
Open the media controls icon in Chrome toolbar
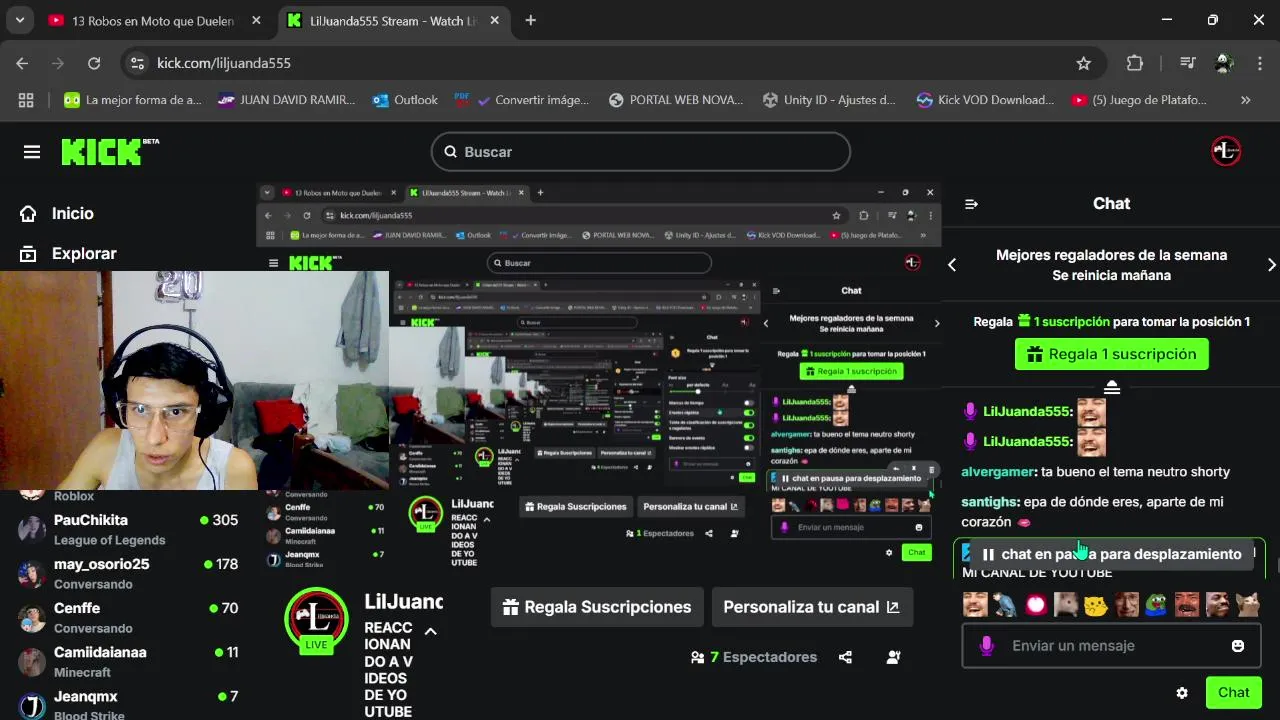click(1187, 63)
